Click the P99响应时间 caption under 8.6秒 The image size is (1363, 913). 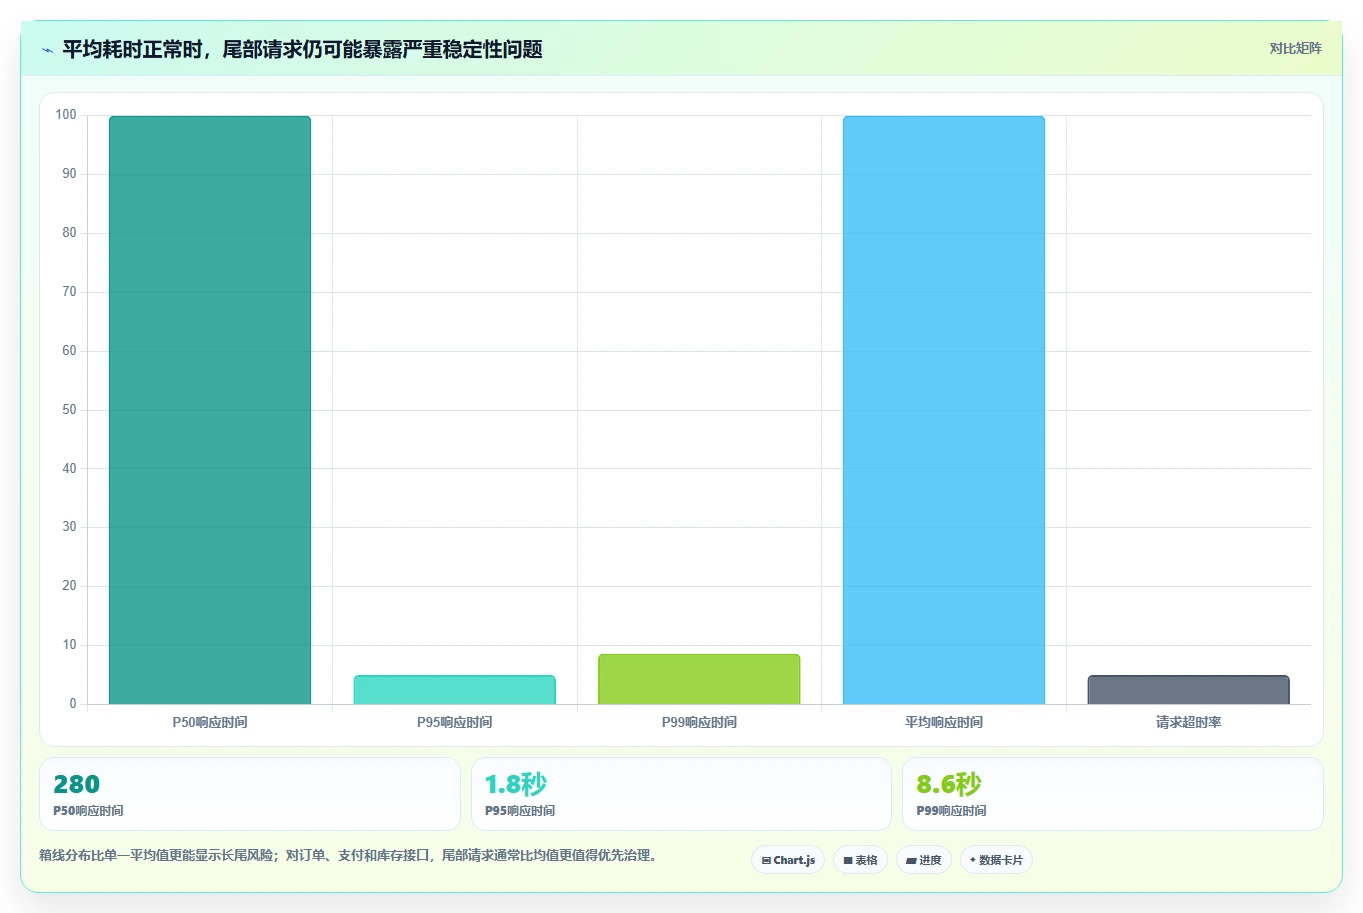tap(952, 811)
